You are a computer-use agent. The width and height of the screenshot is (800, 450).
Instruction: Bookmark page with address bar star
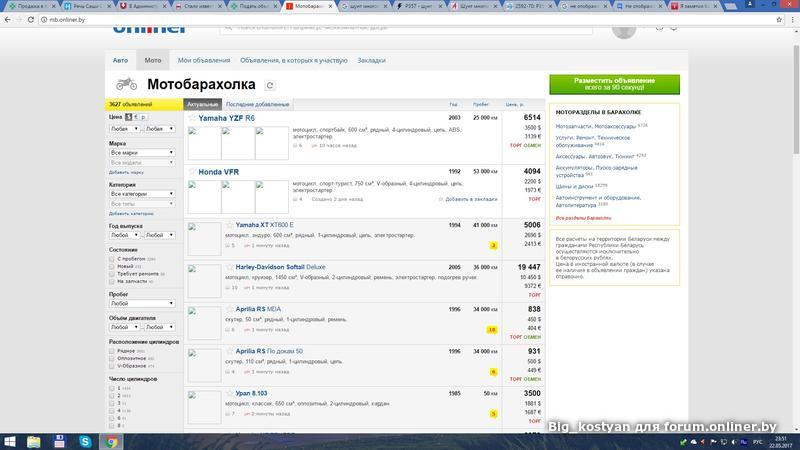[779, 19]
